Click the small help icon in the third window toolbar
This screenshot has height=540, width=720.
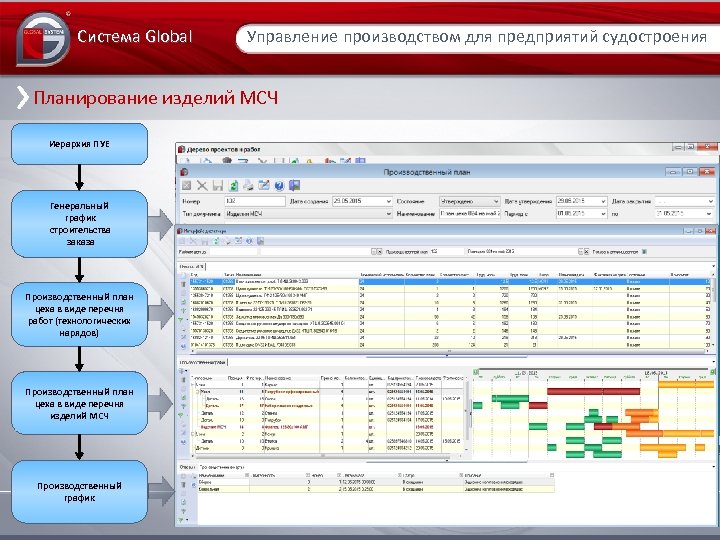click(x=249, y=241)
